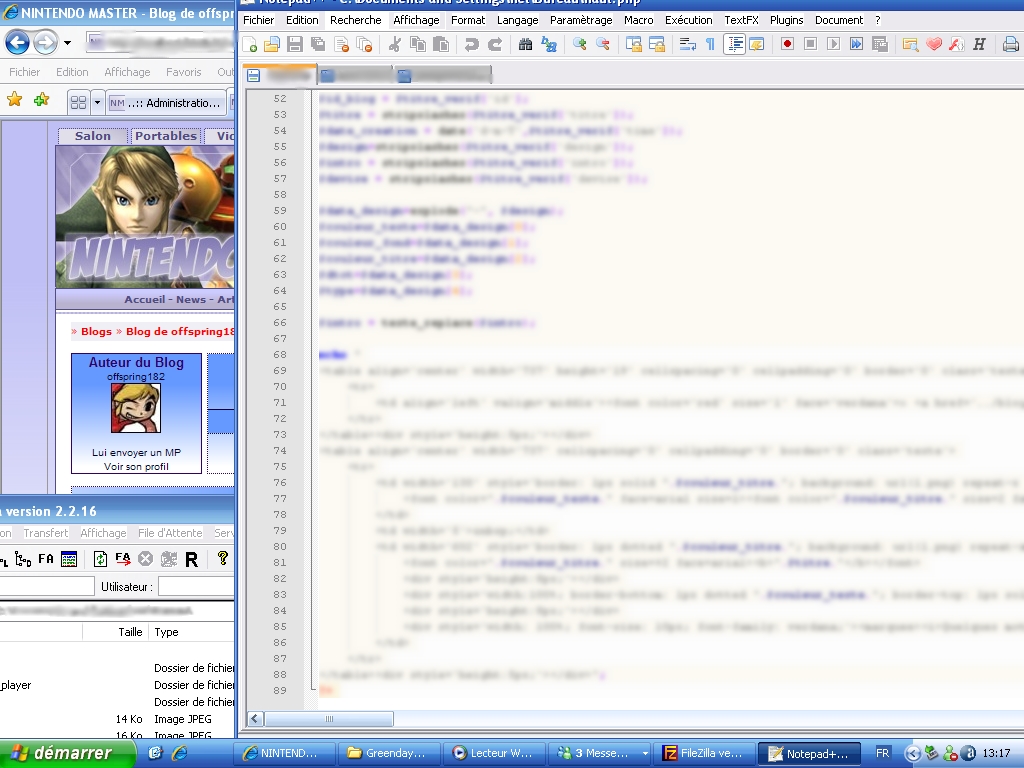
Task: Open the Windows démarrer start menu
Action: [67, 754]
